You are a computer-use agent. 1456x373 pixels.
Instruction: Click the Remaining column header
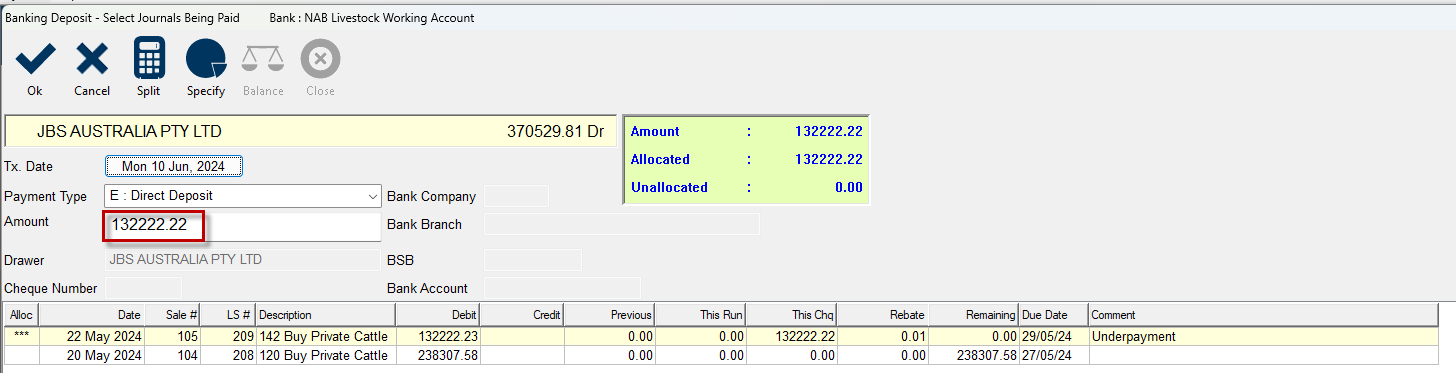point(972,315)
